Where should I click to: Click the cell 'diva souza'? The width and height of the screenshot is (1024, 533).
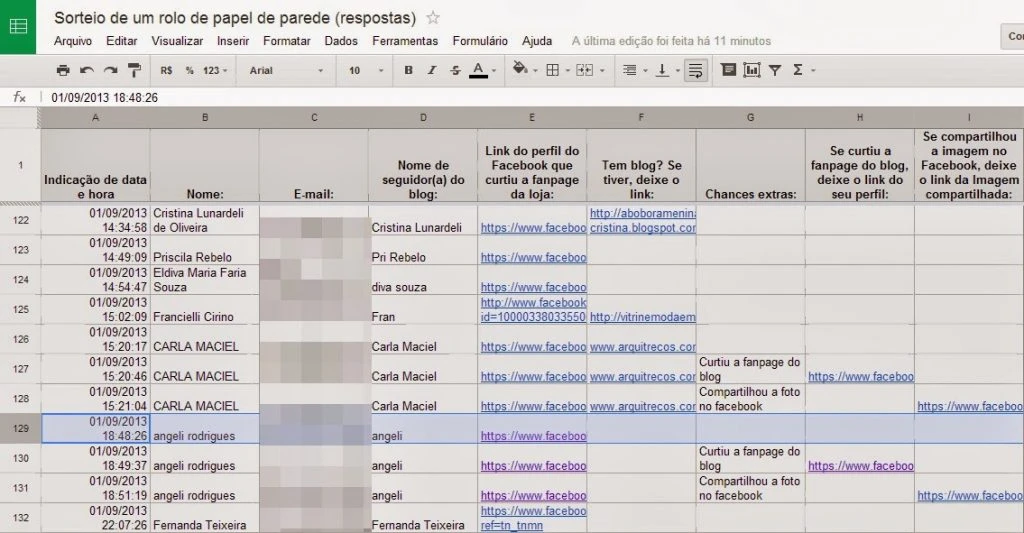coord(423,280)
